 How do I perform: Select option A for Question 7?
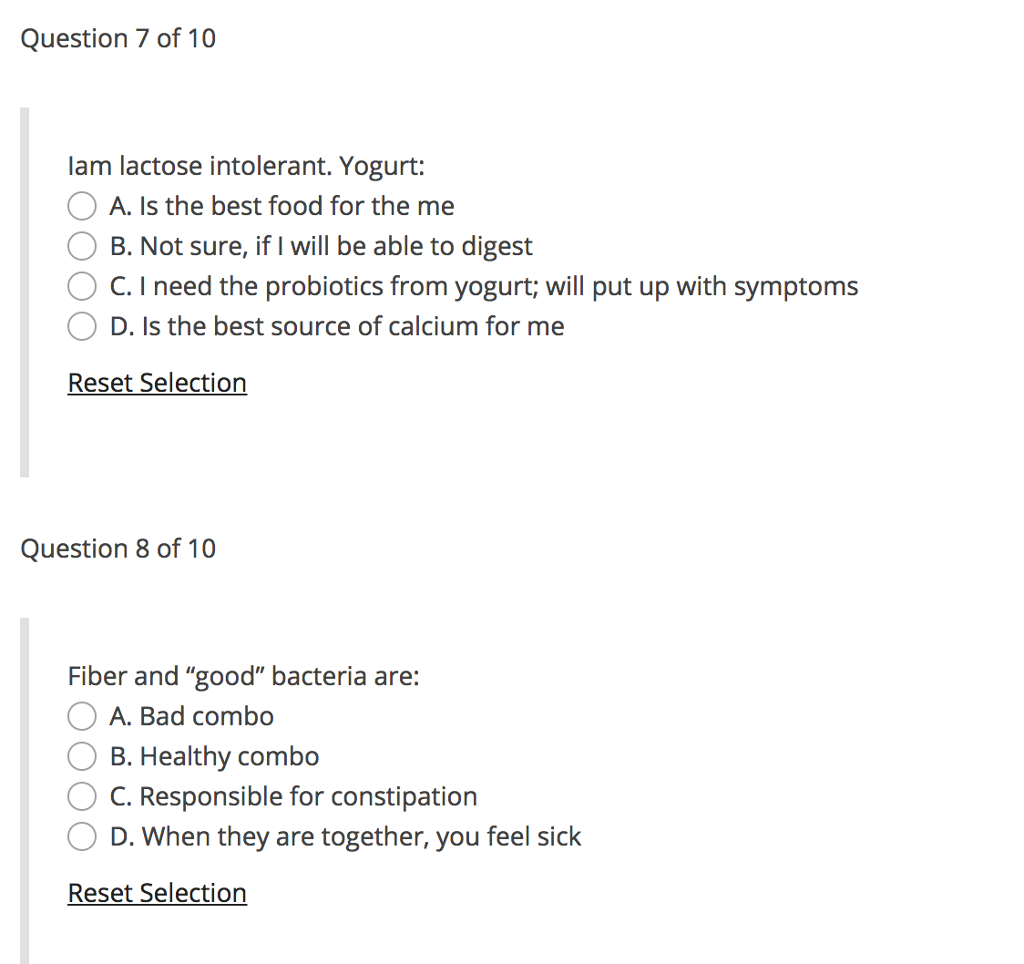82,206
